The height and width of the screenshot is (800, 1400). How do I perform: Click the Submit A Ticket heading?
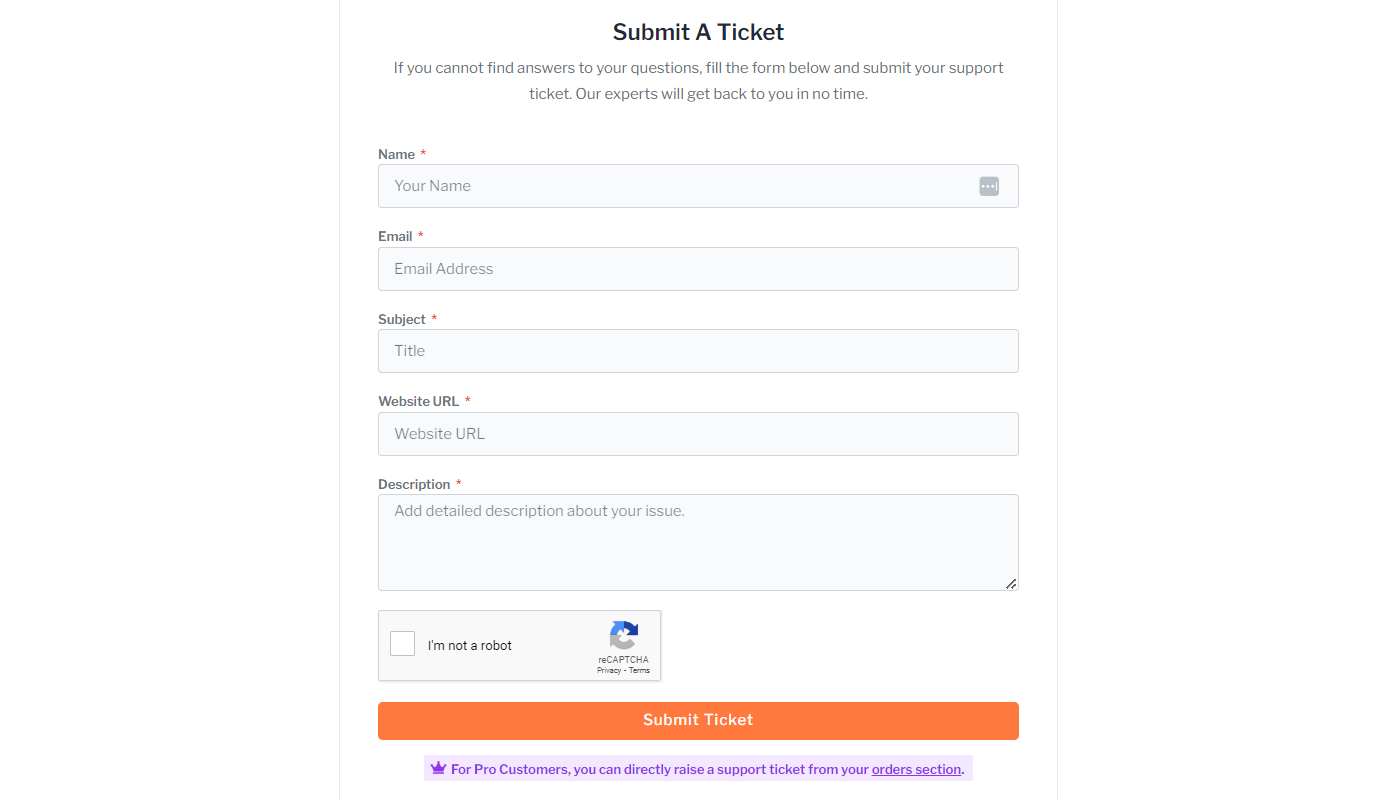click(x=698, y=31)
